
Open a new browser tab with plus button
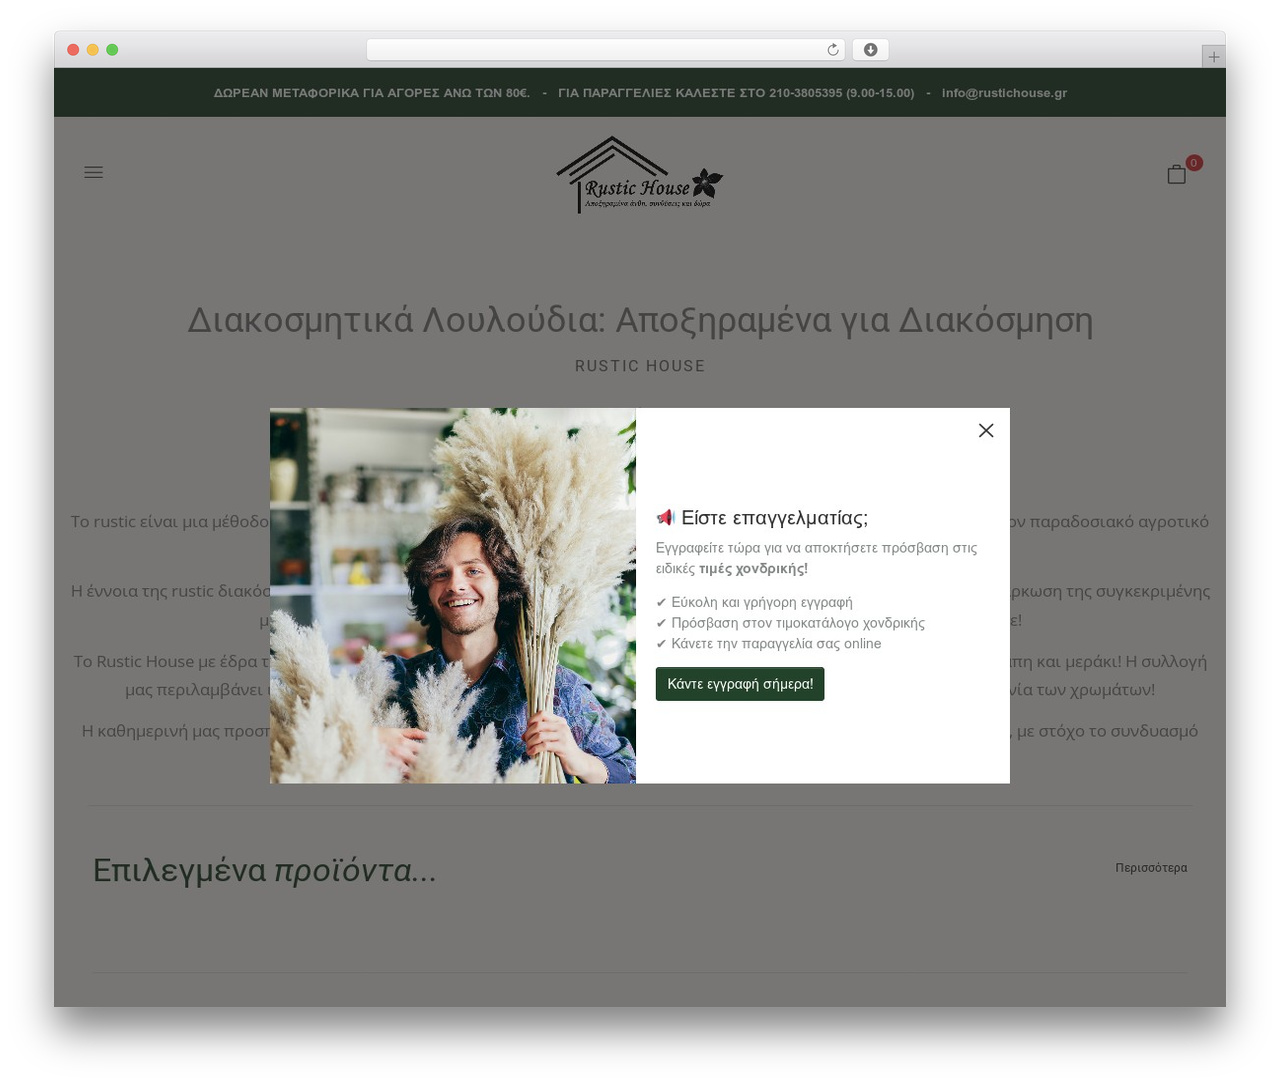(x=1214, y=57)
